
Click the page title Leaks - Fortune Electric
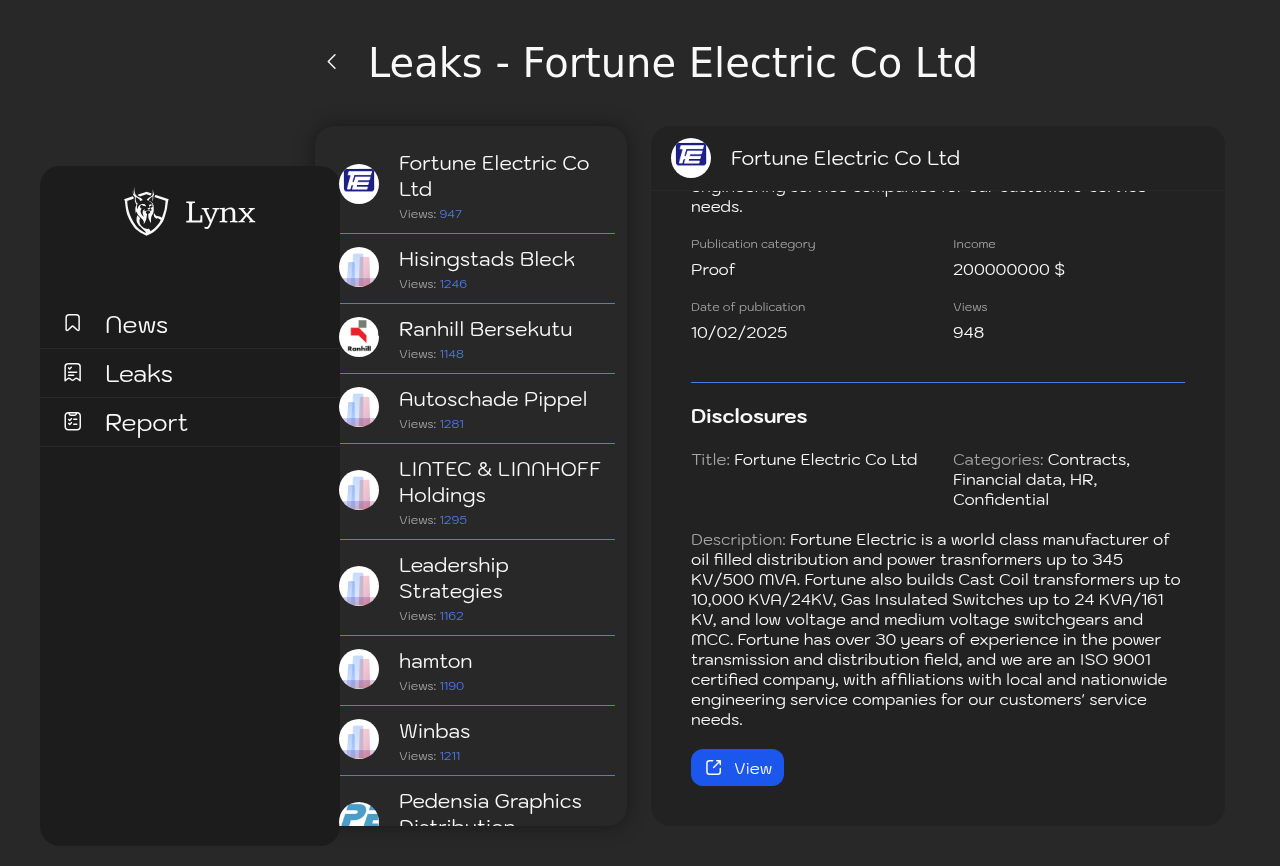672,63
